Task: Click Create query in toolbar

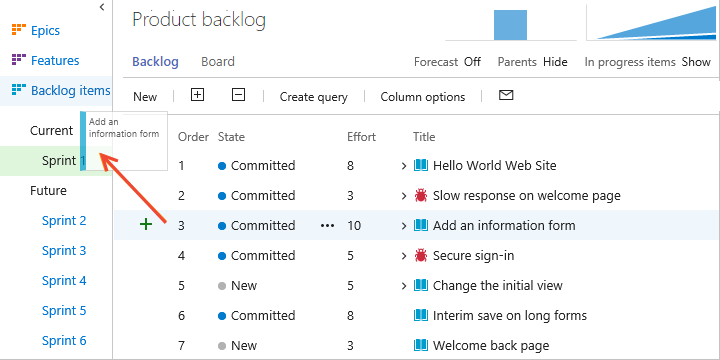Action: pos(314,97)
